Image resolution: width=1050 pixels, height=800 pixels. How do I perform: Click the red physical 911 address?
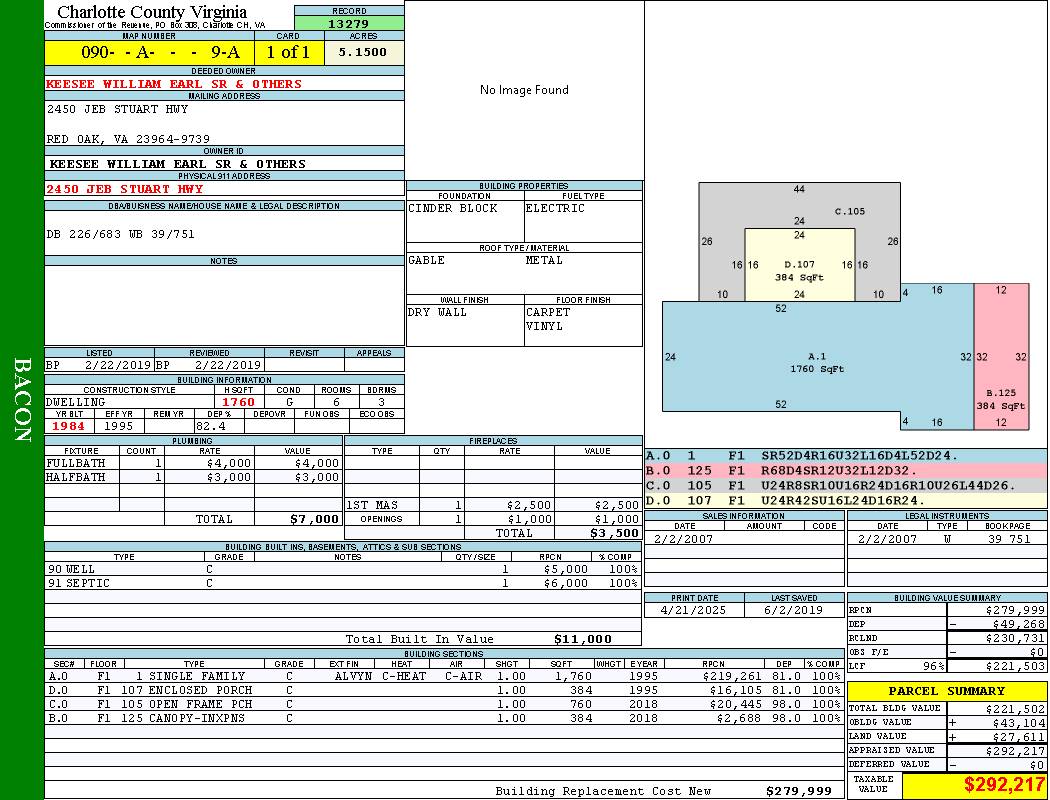(125, 189)
